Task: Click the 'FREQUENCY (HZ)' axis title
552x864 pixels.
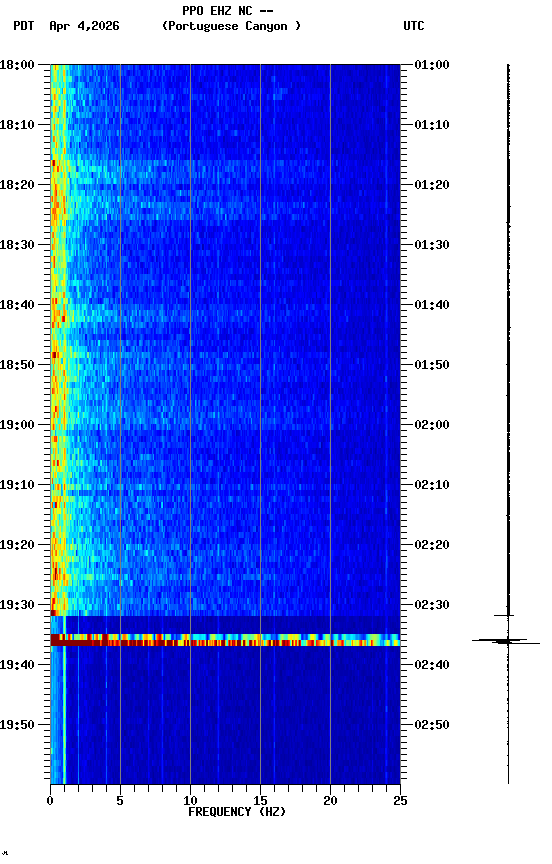Action: pyautogui.click(x=237, y=813)
